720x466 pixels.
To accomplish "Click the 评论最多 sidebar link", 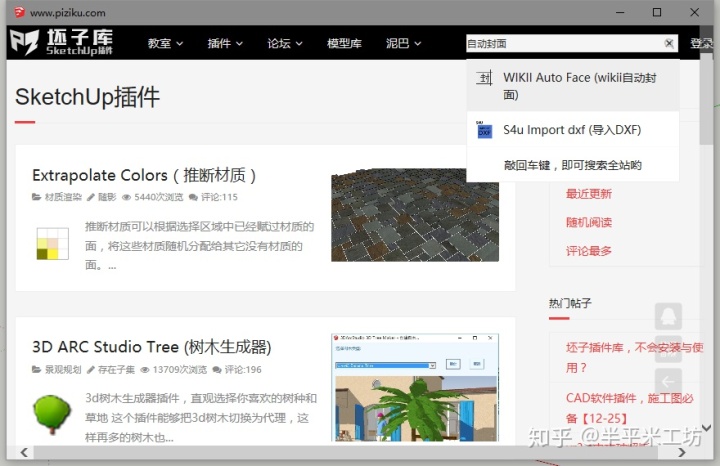I will (589, 251).
